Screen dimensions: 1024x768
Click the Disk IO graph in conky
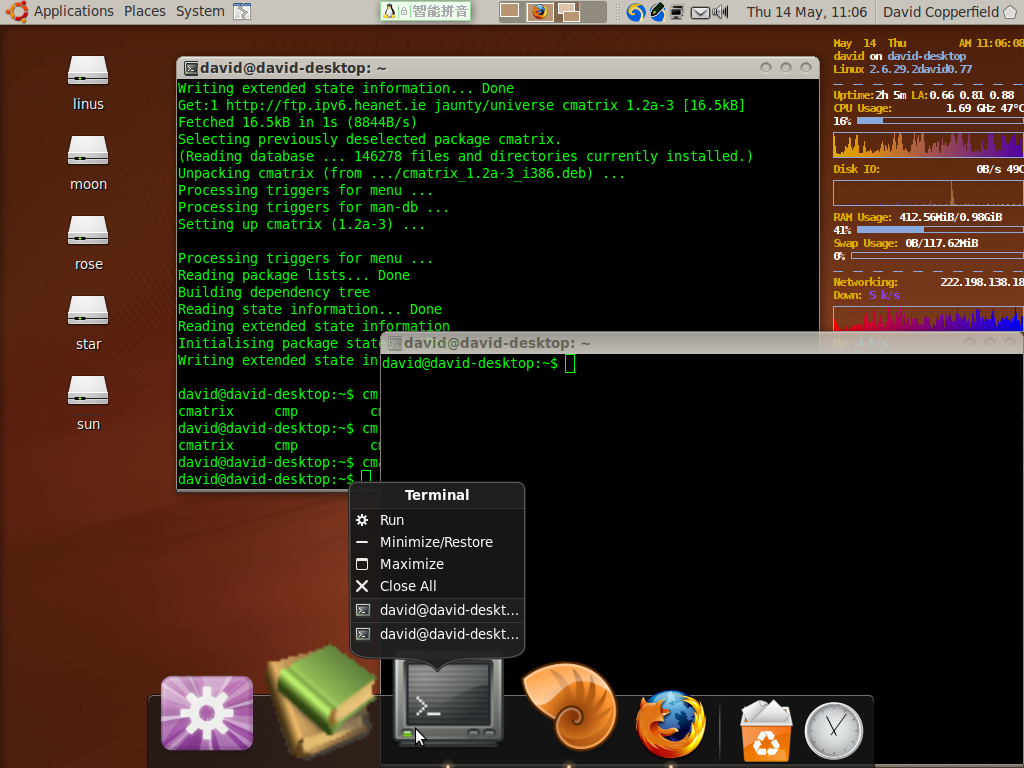[x=928, y=193]
